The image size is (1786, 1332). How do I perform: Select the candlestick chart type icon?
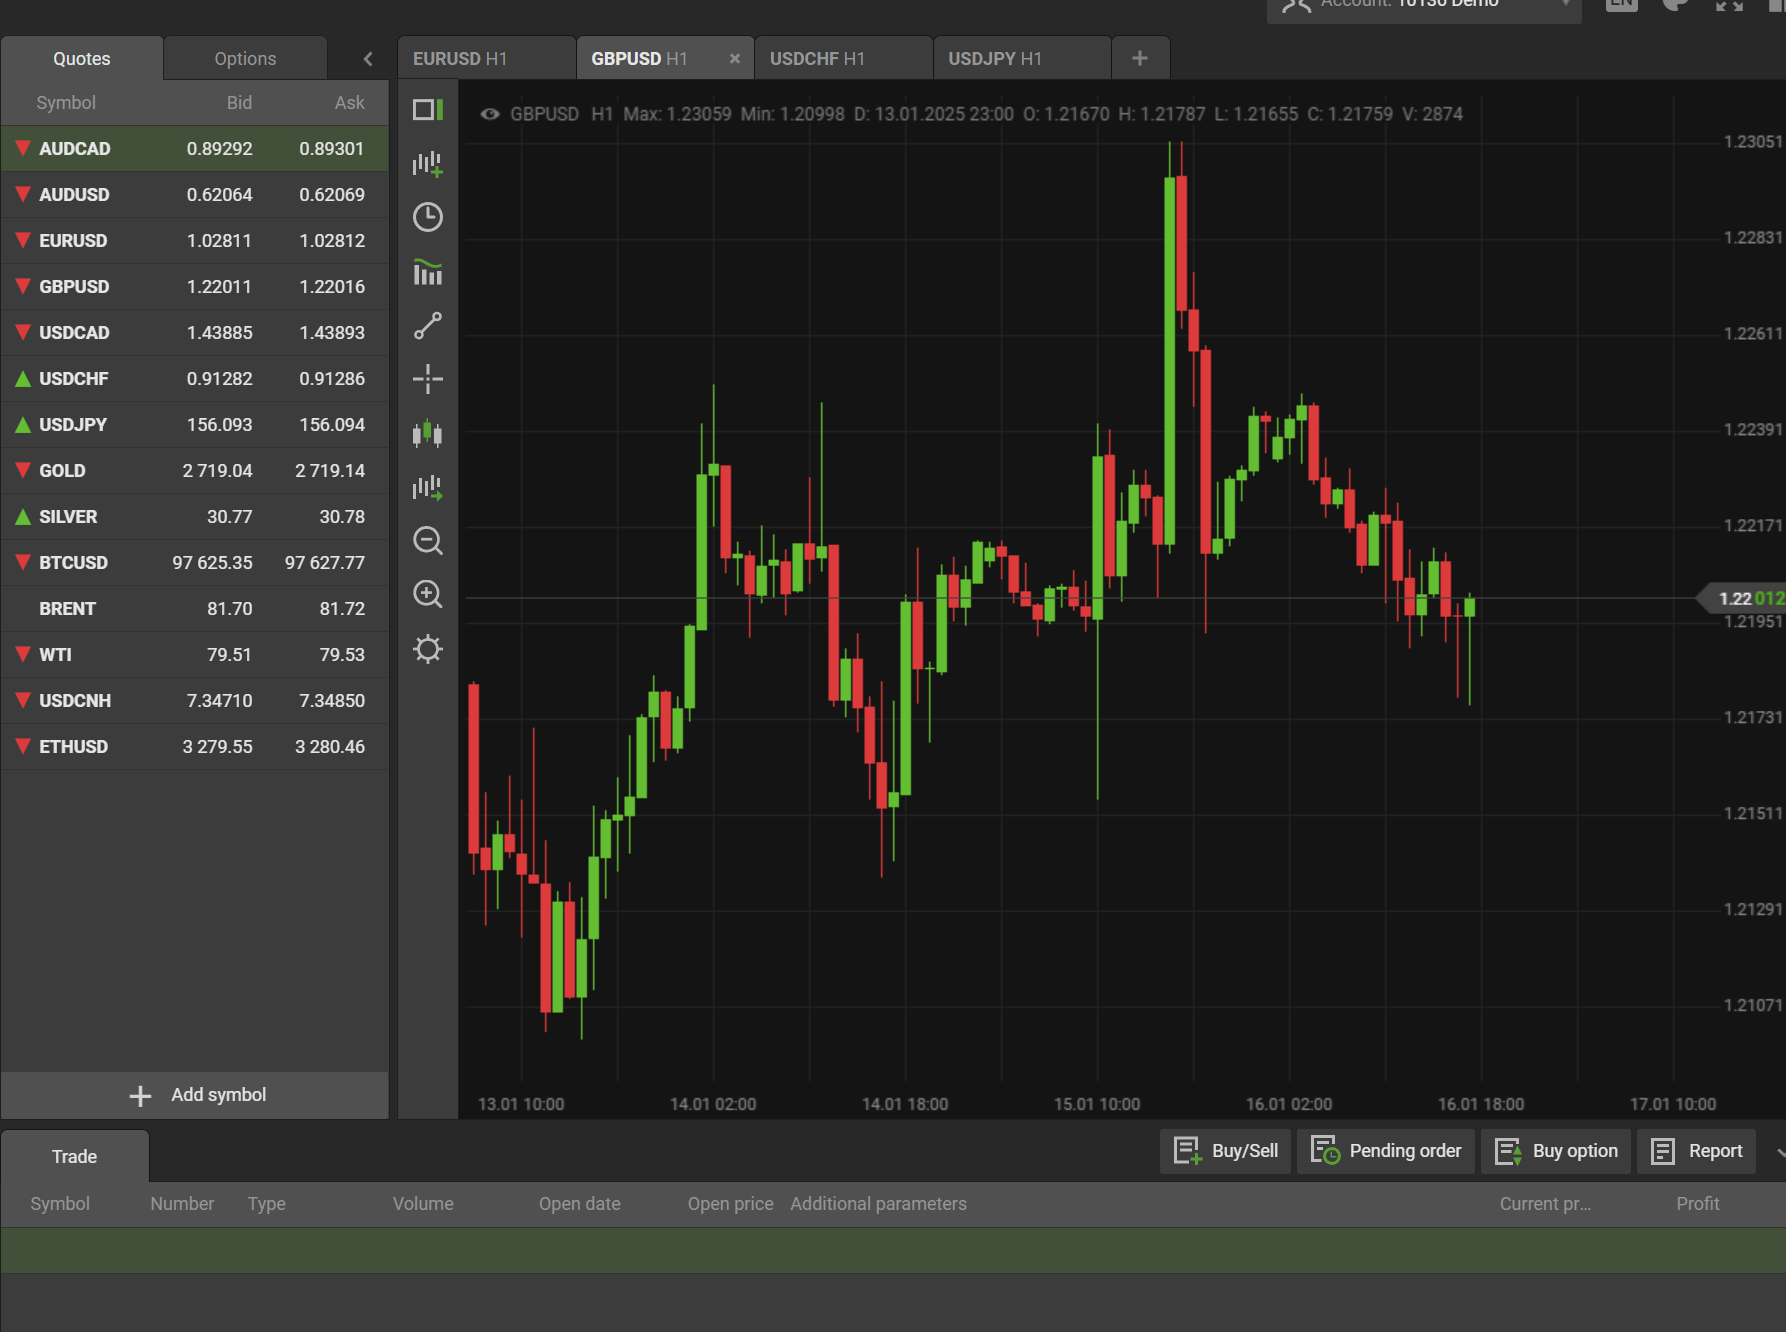(428, 433)
